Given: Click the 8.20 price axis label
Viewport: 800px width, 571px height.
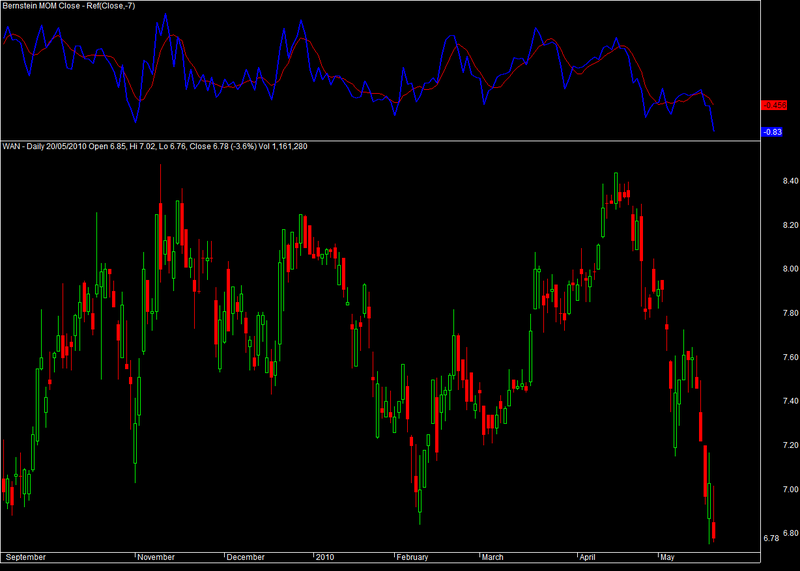Looking at the screenshot, I should (x=790, y=225).
